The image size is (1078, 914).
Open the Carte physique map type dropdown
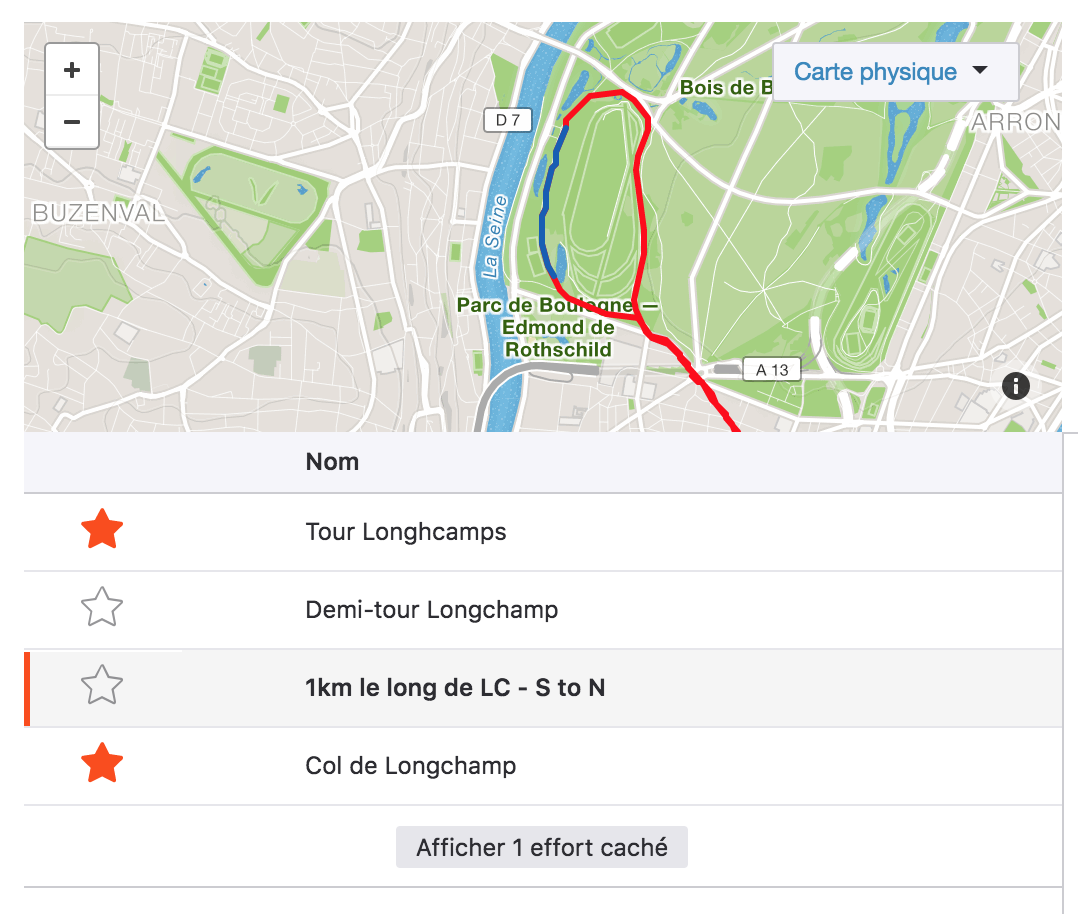[x=895, y=72]
